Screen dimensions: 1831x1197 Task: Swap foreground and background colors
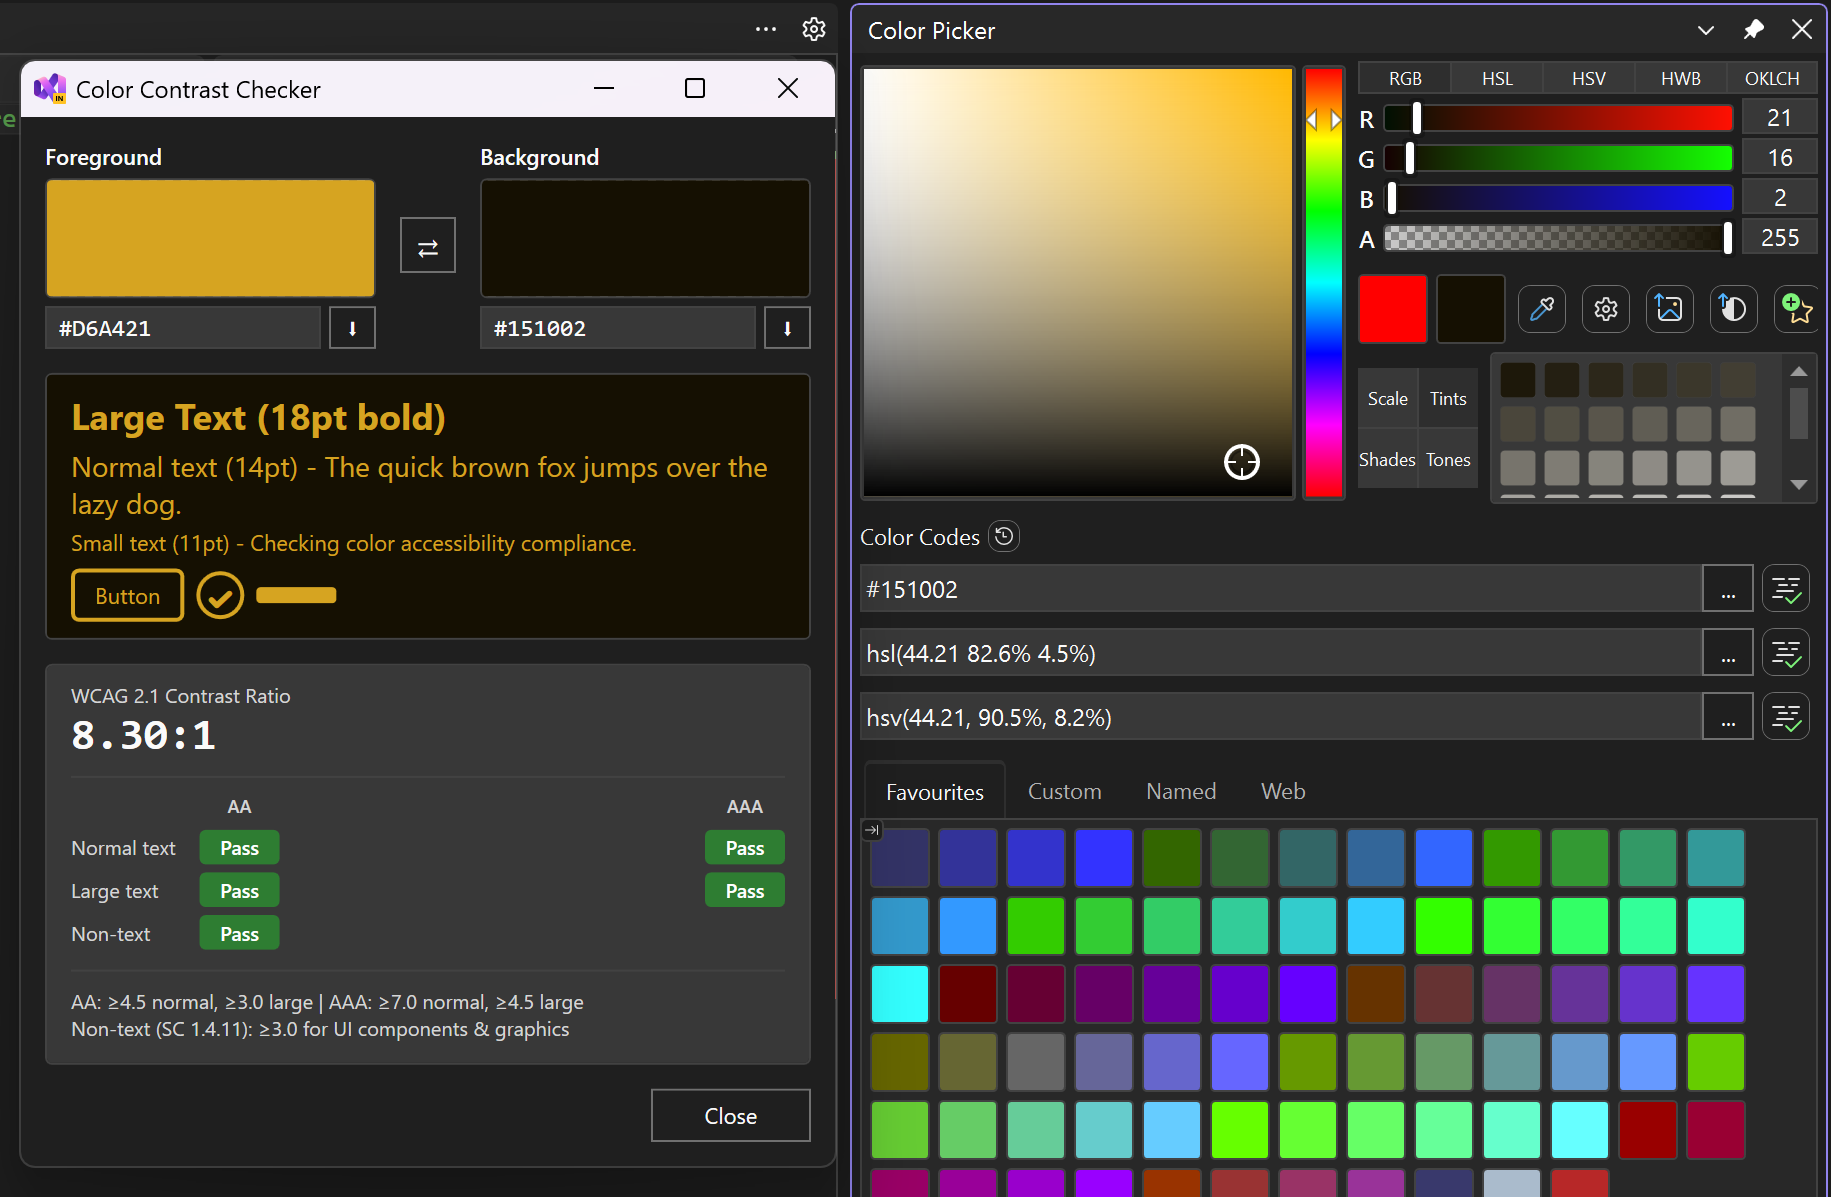pyautogui.click(x=428, y=246)
